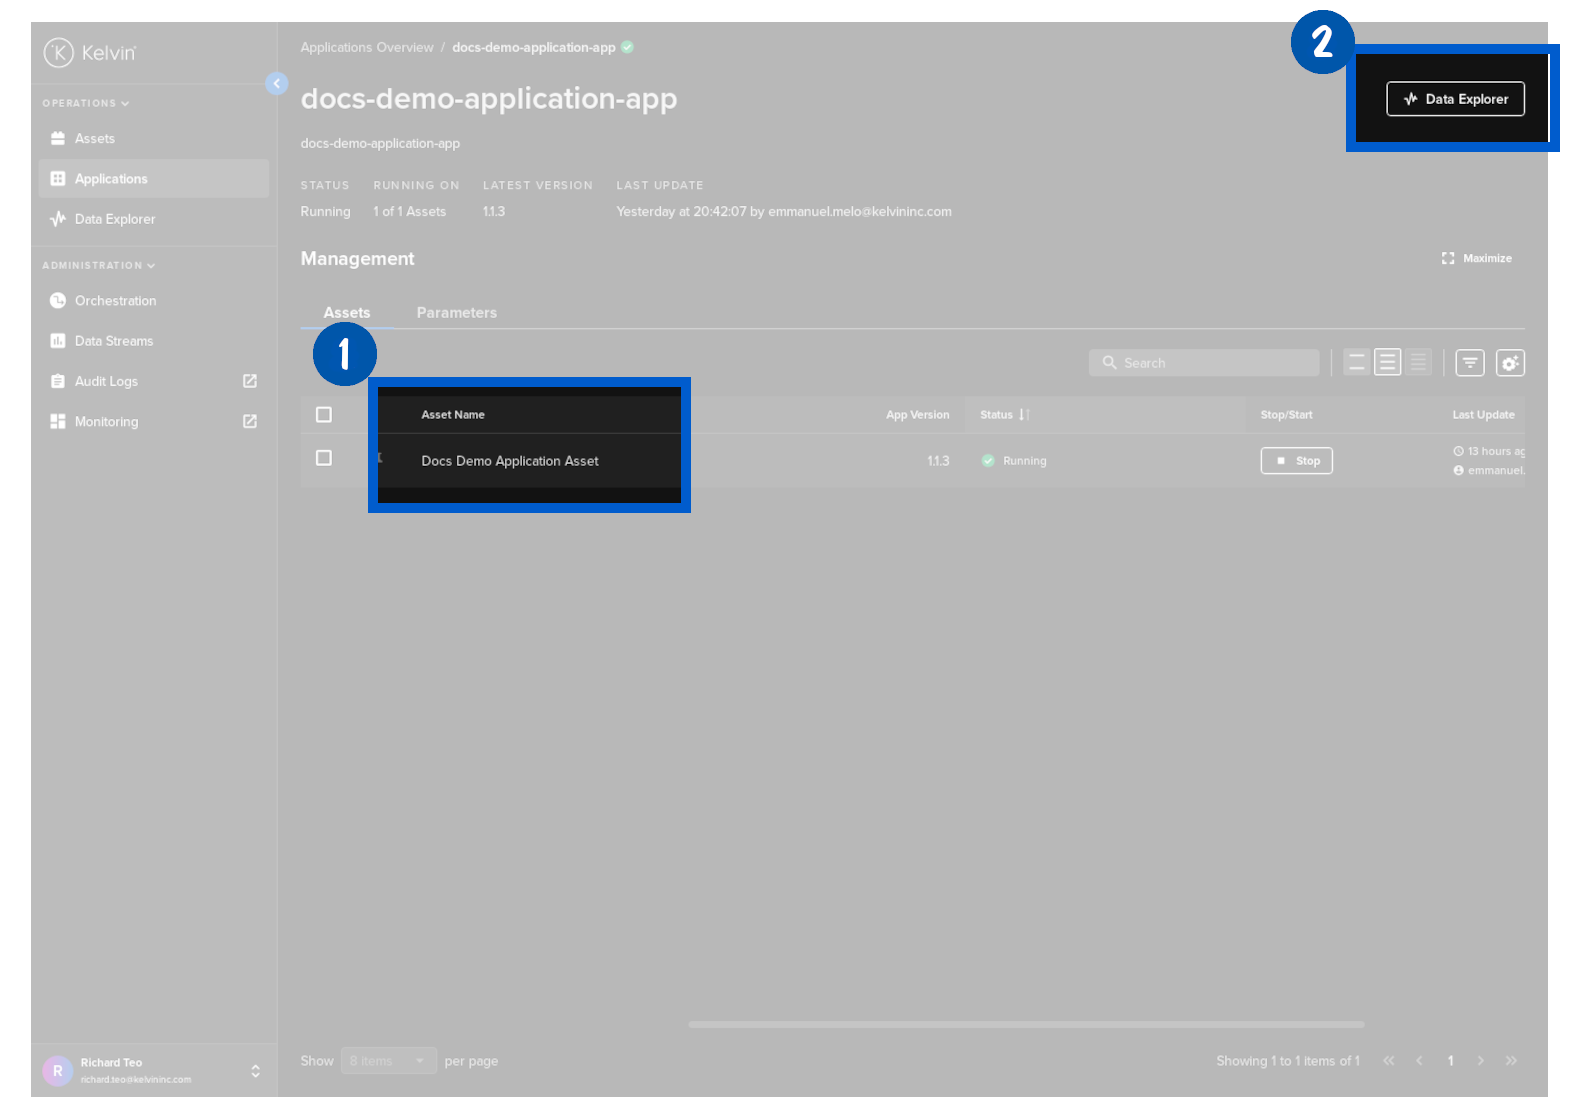Screen dimensions: 1580x1120
Task: Stop the Docs Demo Application Asset
Action: 1296,461
